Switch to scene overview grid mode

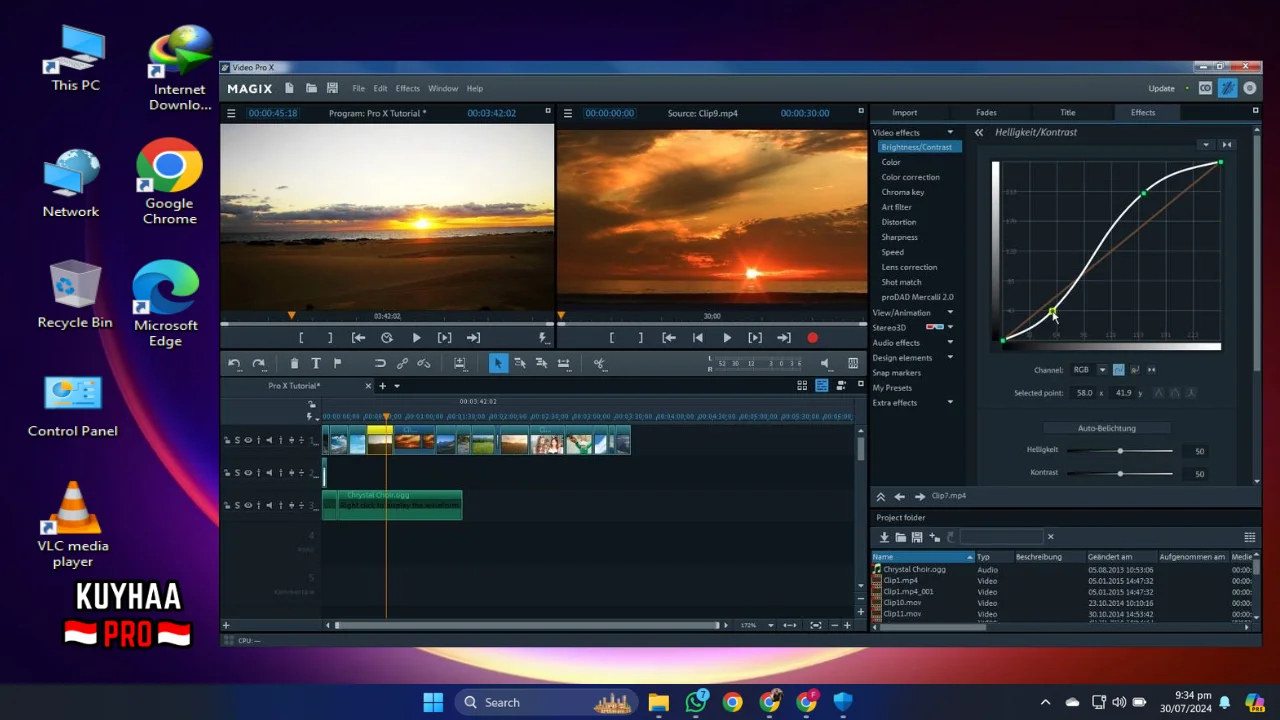tap(802, 385)
